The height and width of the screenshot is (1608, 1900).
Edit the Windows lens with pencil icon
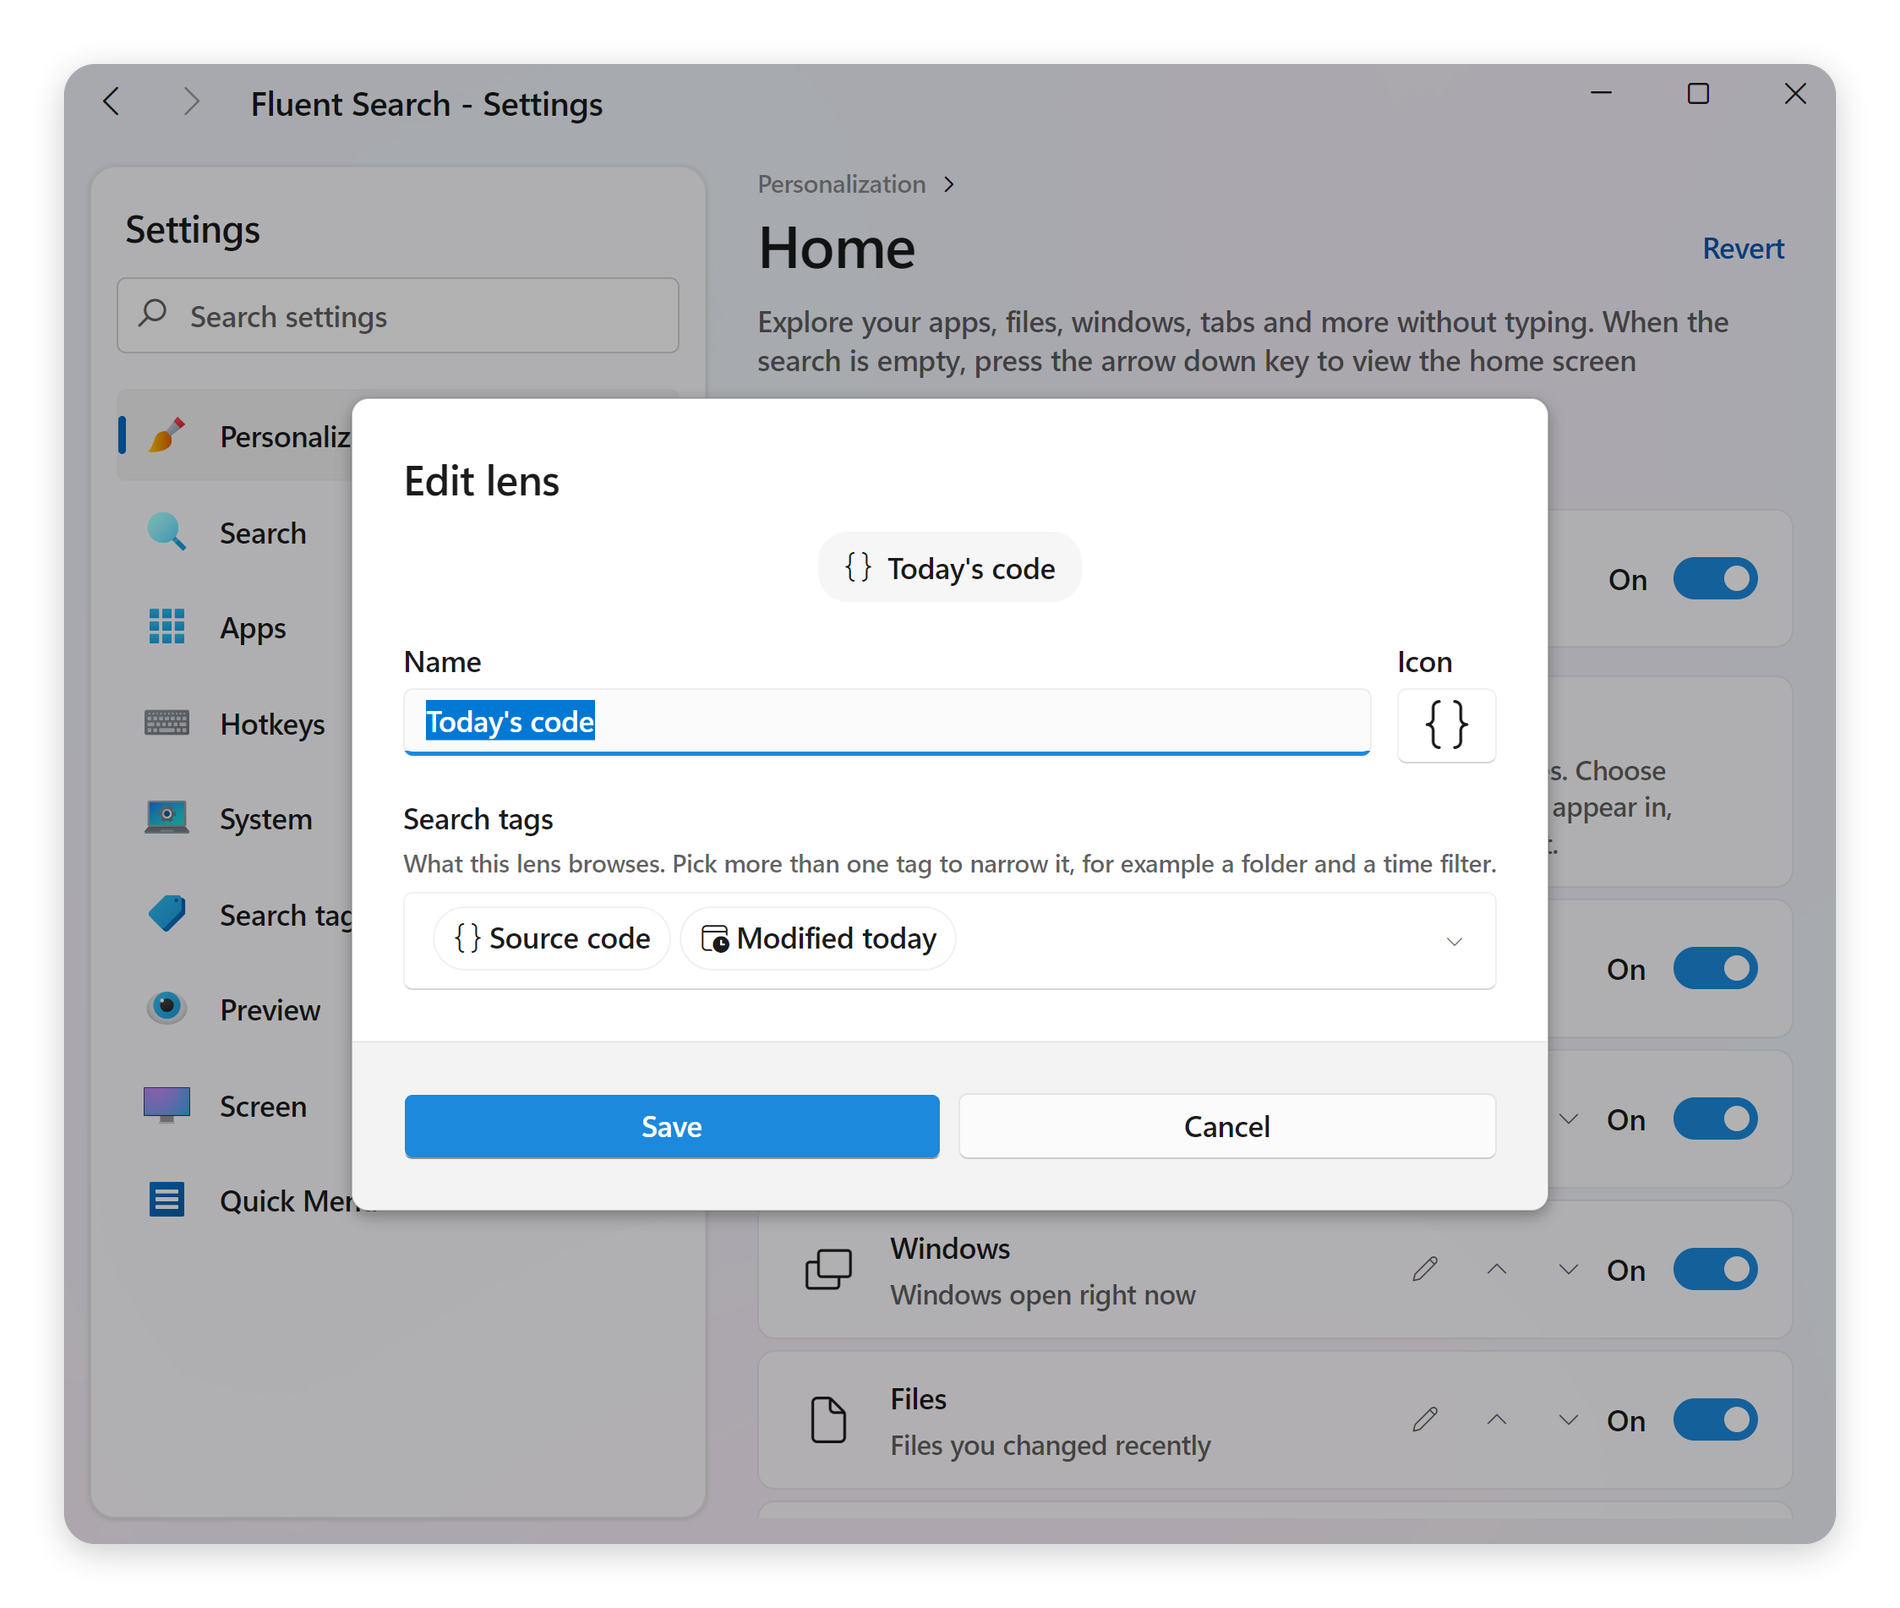click(x=1425, y=1269)
